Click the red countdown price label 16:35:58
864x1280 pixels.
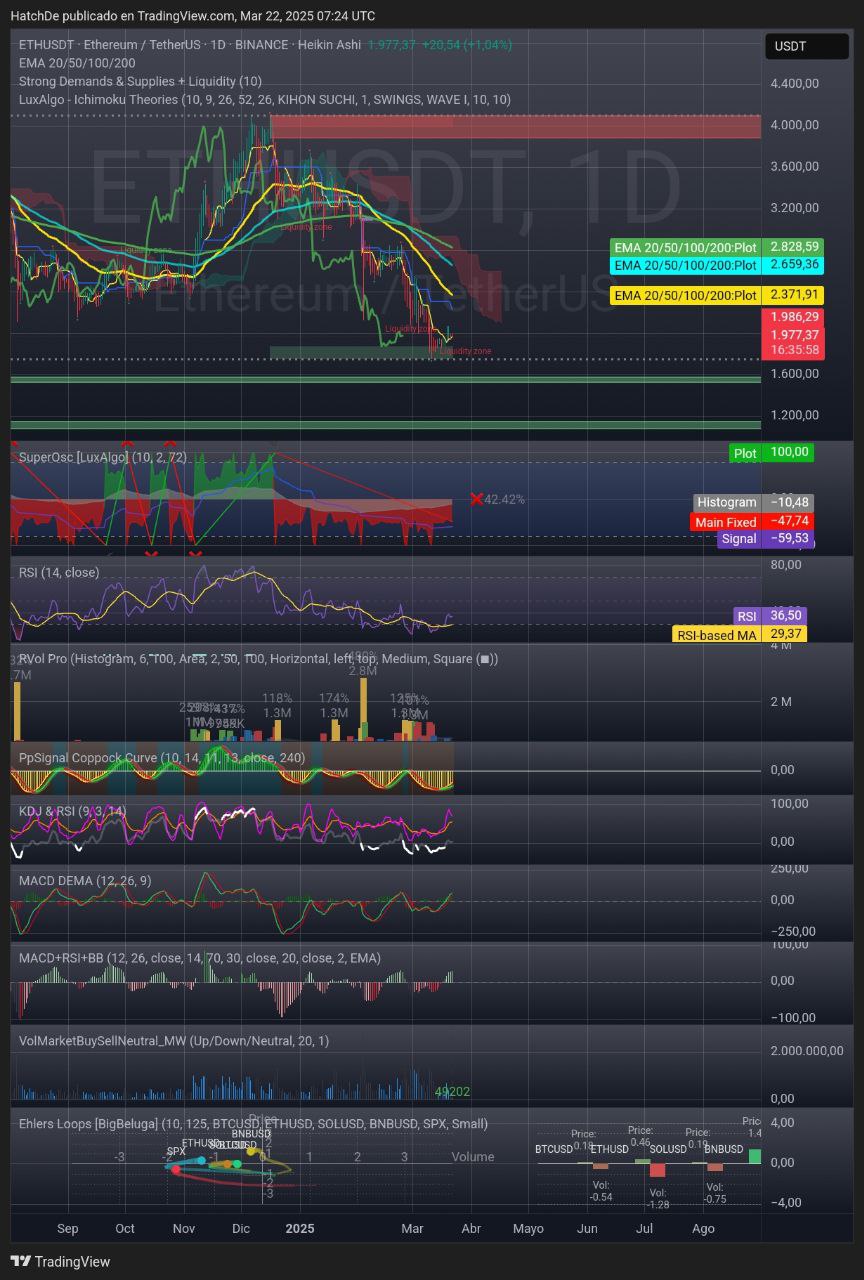coord(795,350)
